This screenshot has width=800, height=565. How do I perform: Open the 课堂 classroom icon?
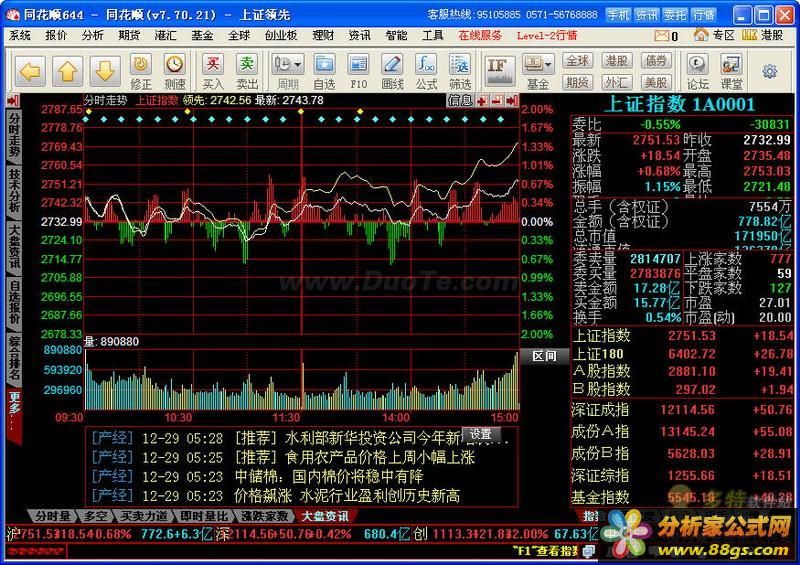tap(732, 71)
